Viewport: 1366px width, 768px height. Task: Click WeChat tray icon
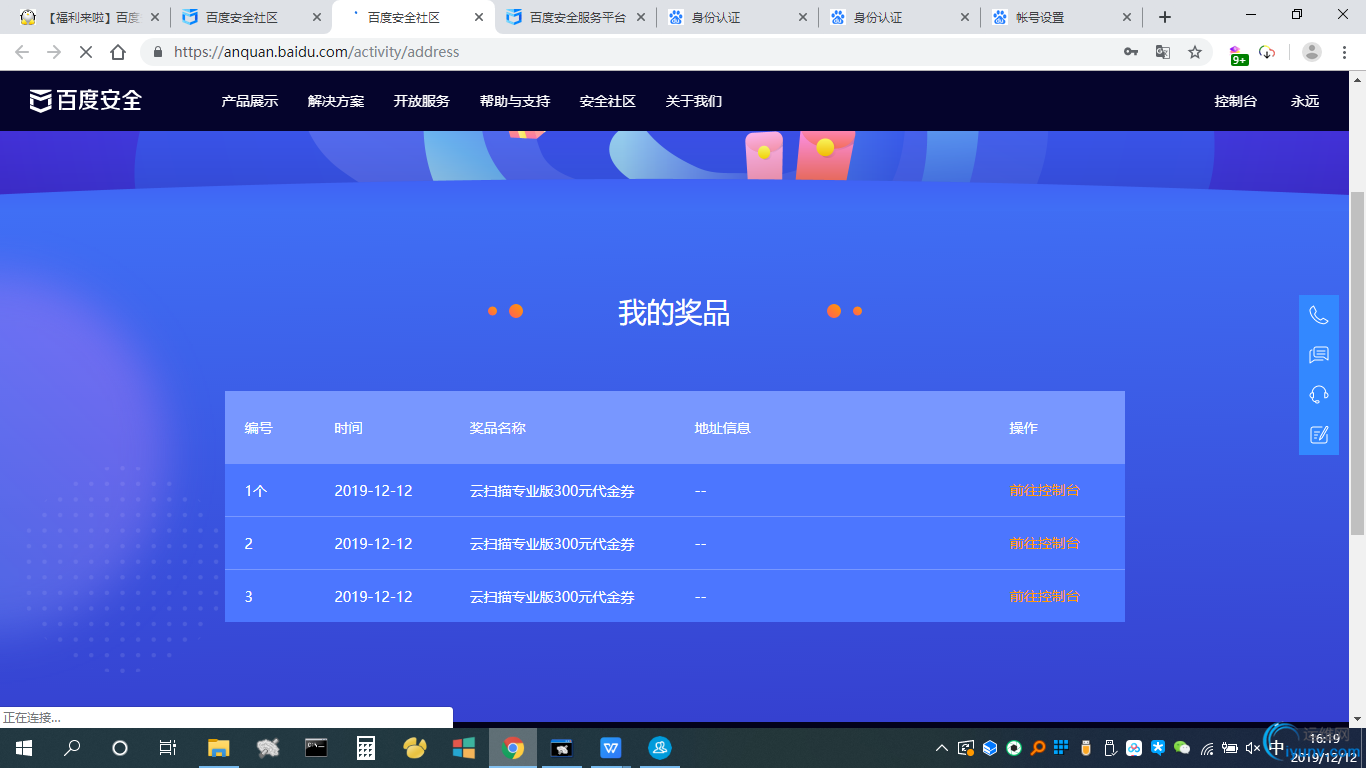[x=1182, y=748]
